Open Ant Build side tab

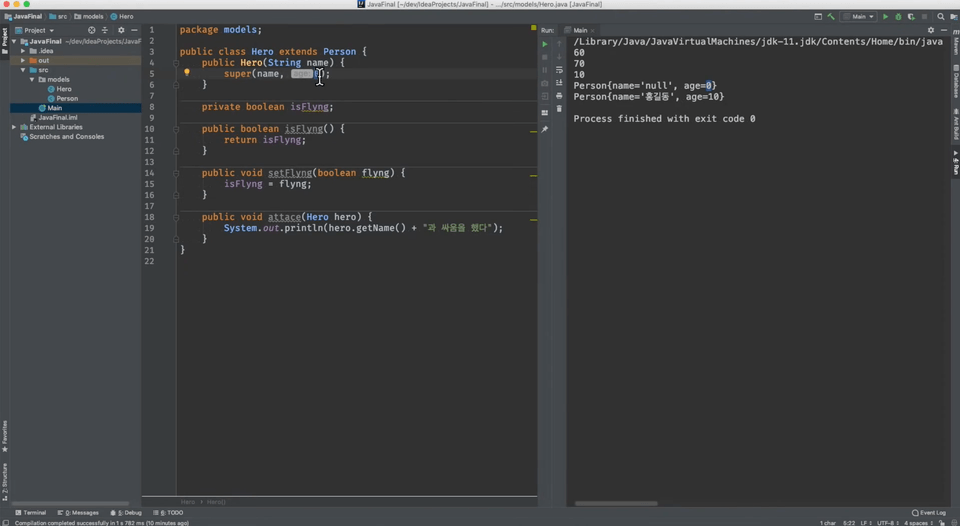click(956, 124)
